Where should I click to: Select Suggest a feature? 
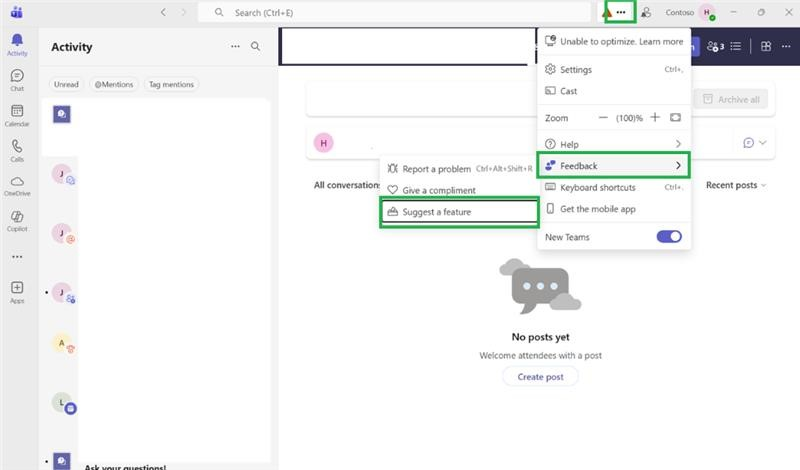pos(459,212)
